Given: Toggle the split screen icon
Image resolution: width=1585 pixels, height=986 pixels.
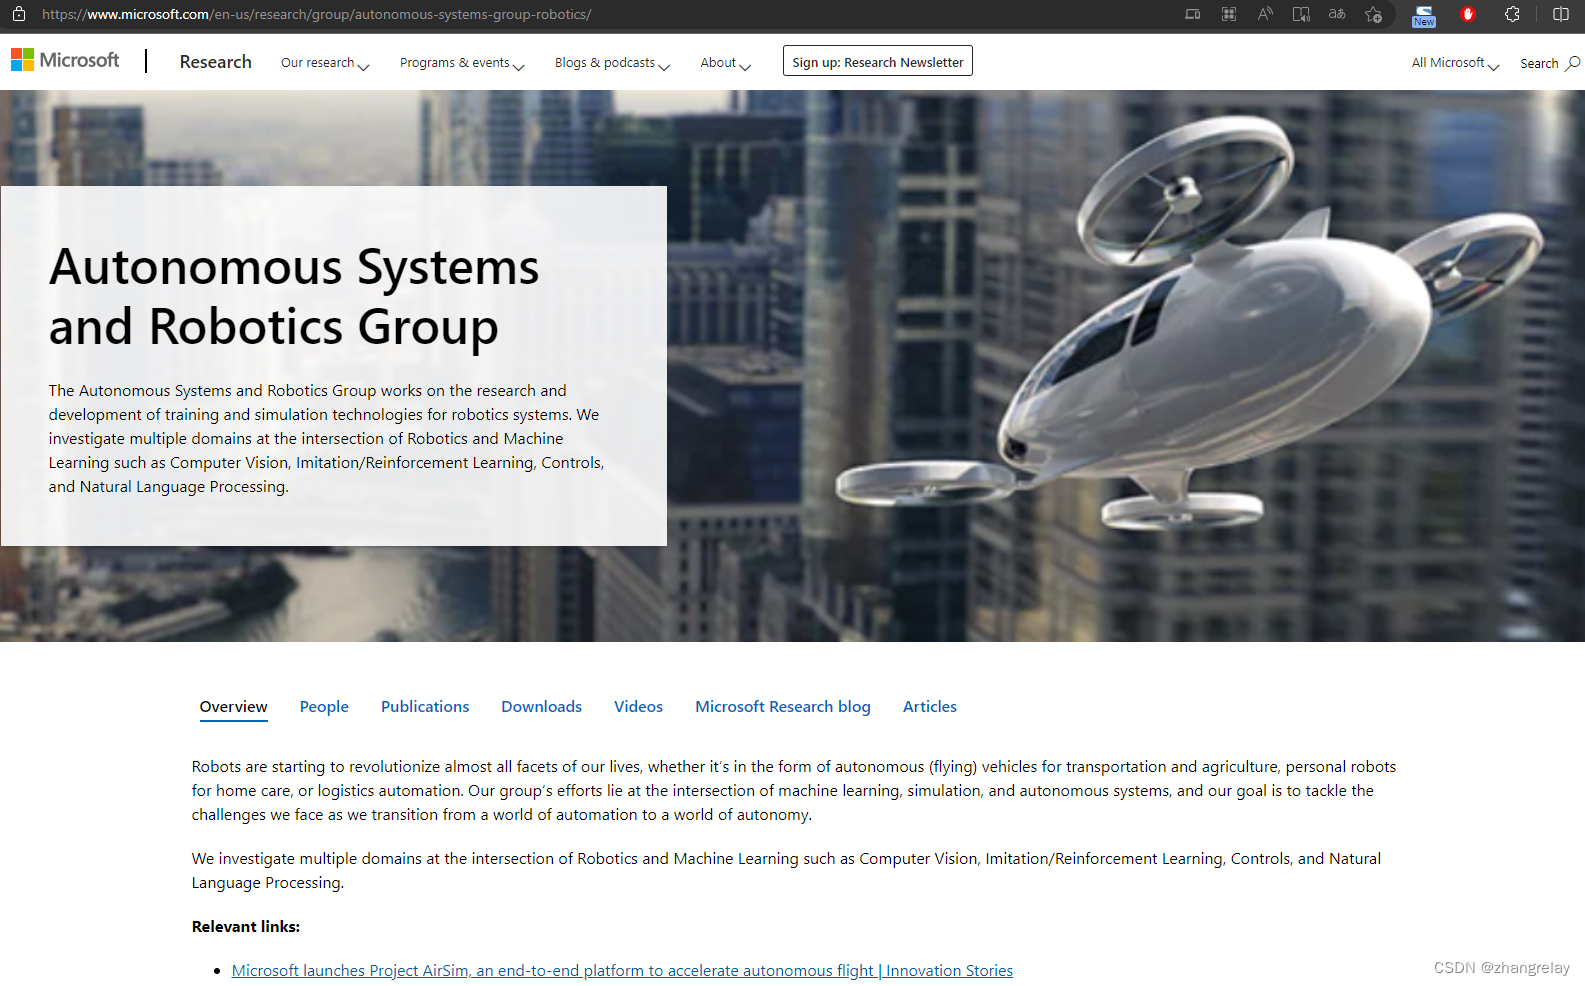Looking at the screenshot, I should pos(1561,14).
